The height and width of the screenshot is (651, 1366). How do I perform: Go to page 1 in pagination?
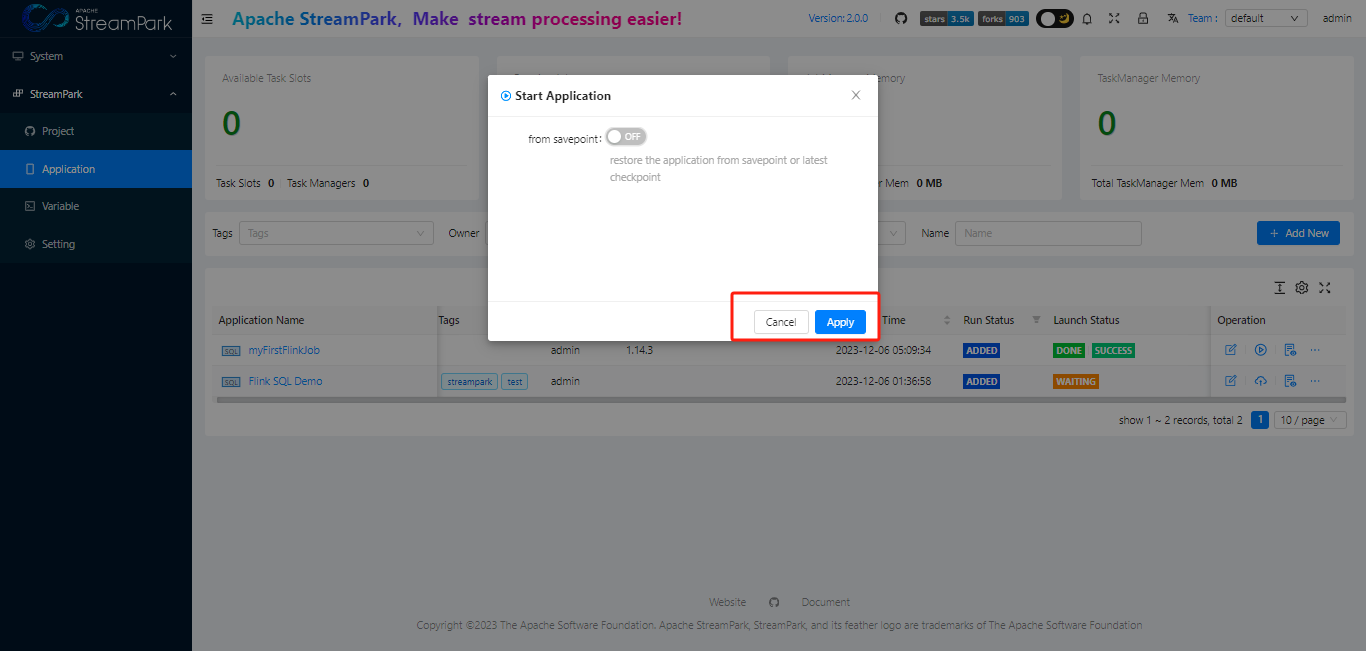coord(1260,420)
